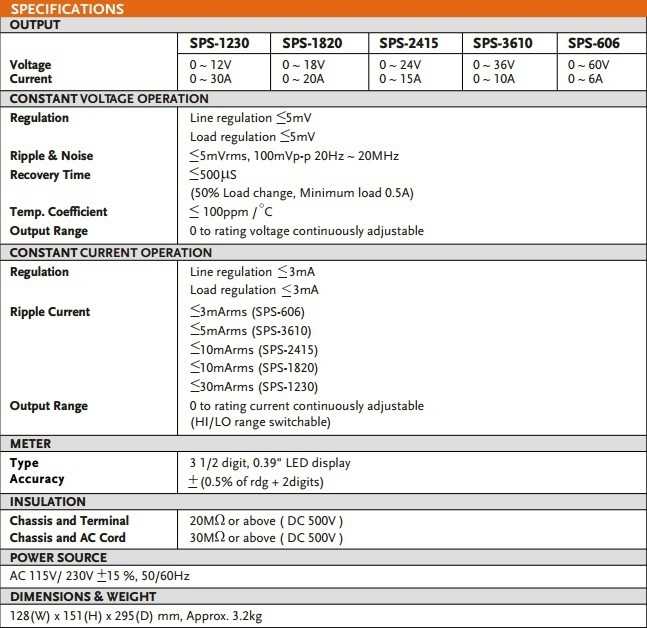
Task: Click Regulation label under Constant Current
Action: pos(39,272)
